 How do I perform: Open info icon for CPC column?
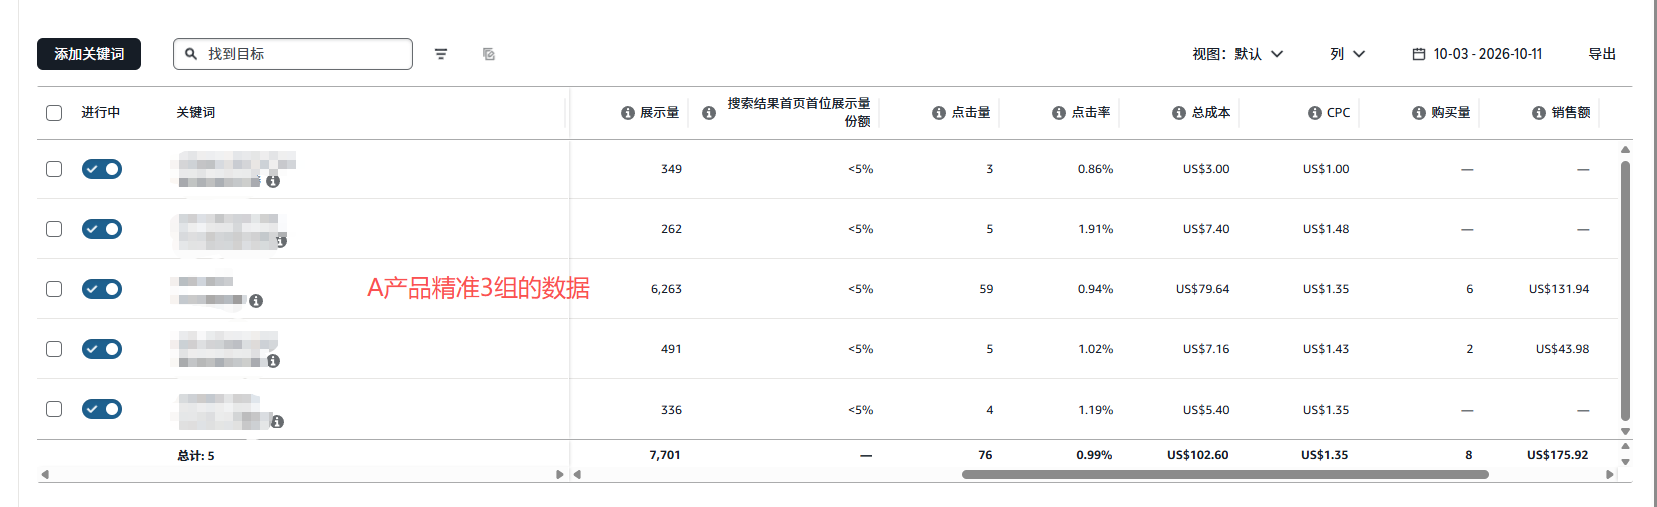[x=1315, y=113]
